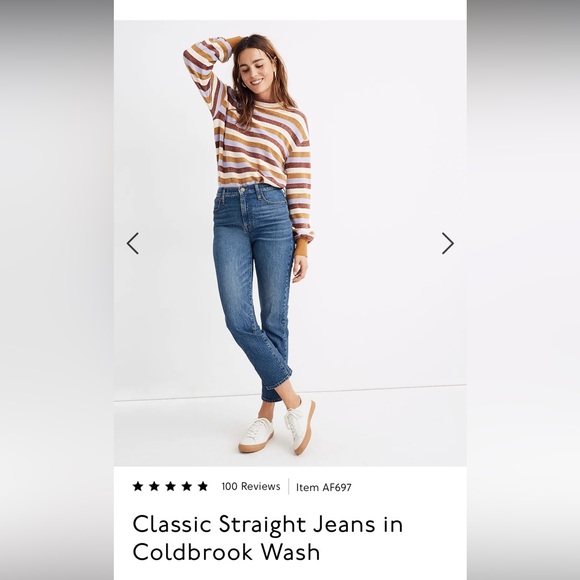The image size is (580, 580).
Task: Open the 100 Reviews link
Action: click(251, 486)
